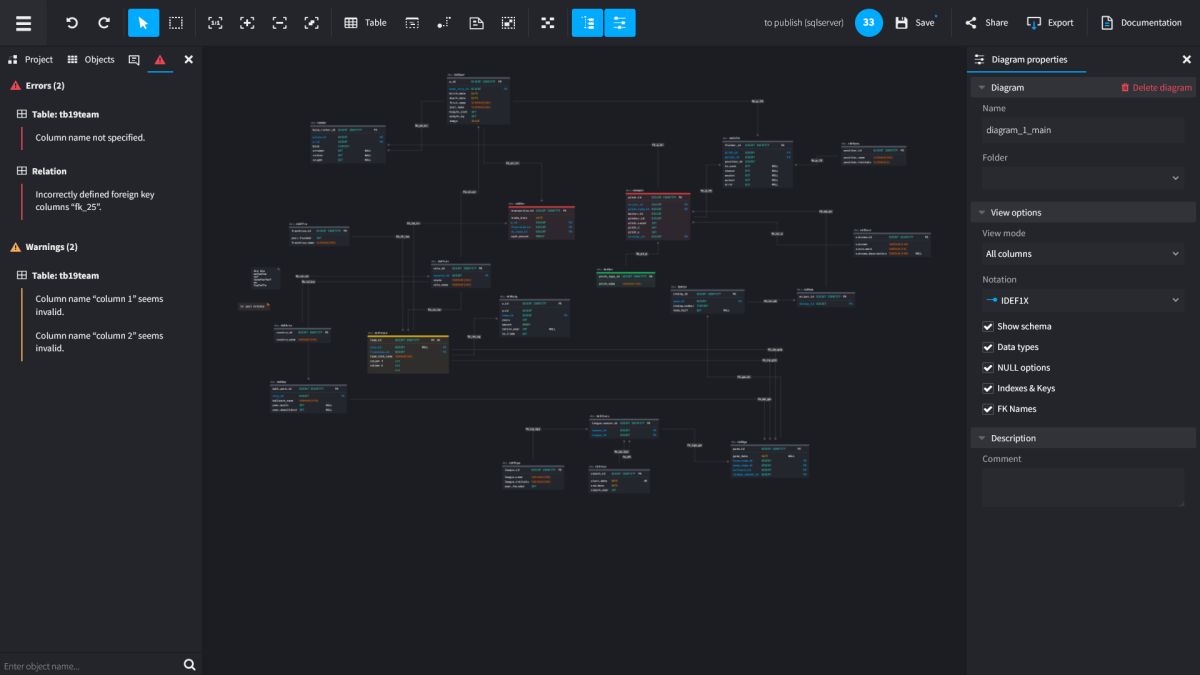
Task: Click the Export button
Action: 1050,22
